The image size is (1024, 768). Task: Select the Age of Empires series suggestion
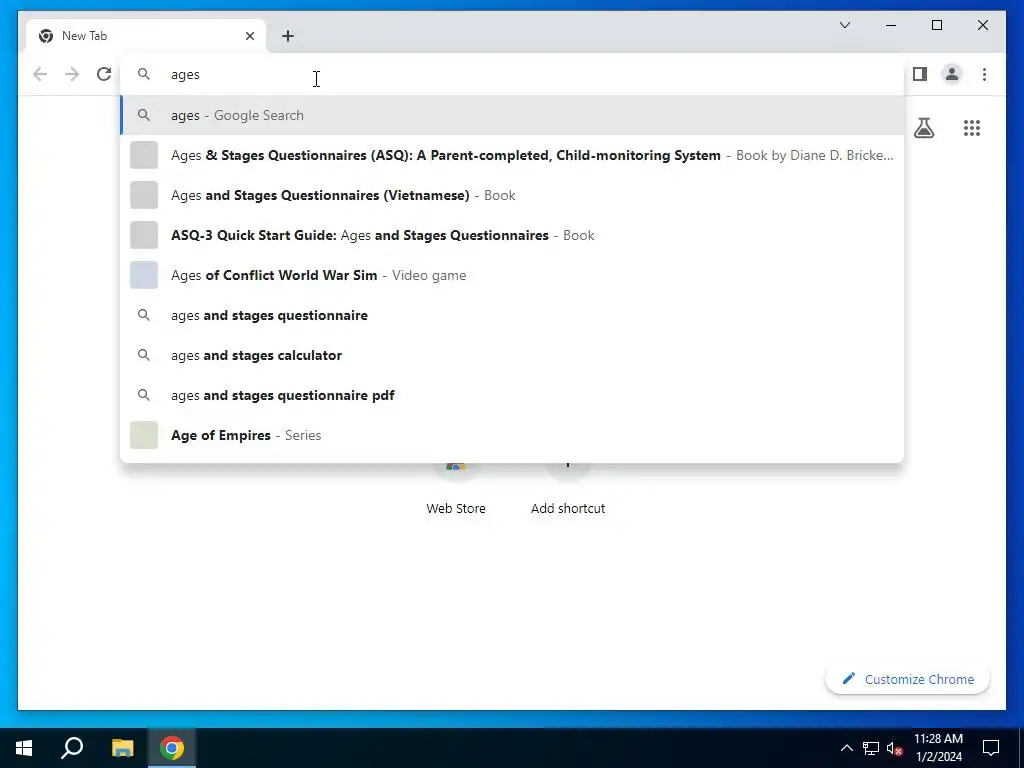[x=513, y=435]
